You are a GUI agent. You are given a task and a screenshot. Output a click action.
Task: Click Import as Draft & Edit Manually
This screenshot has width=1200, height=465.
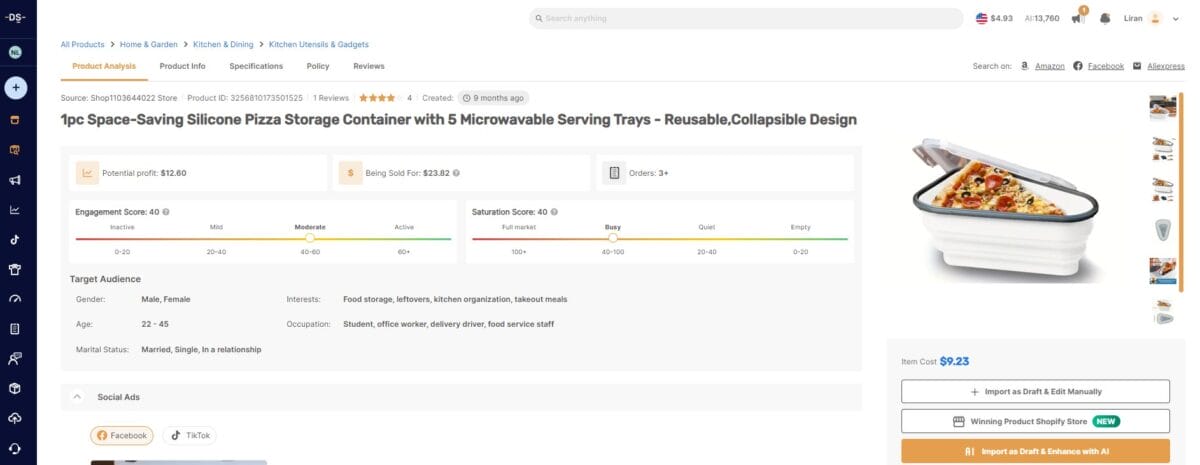coord(1035,391)
